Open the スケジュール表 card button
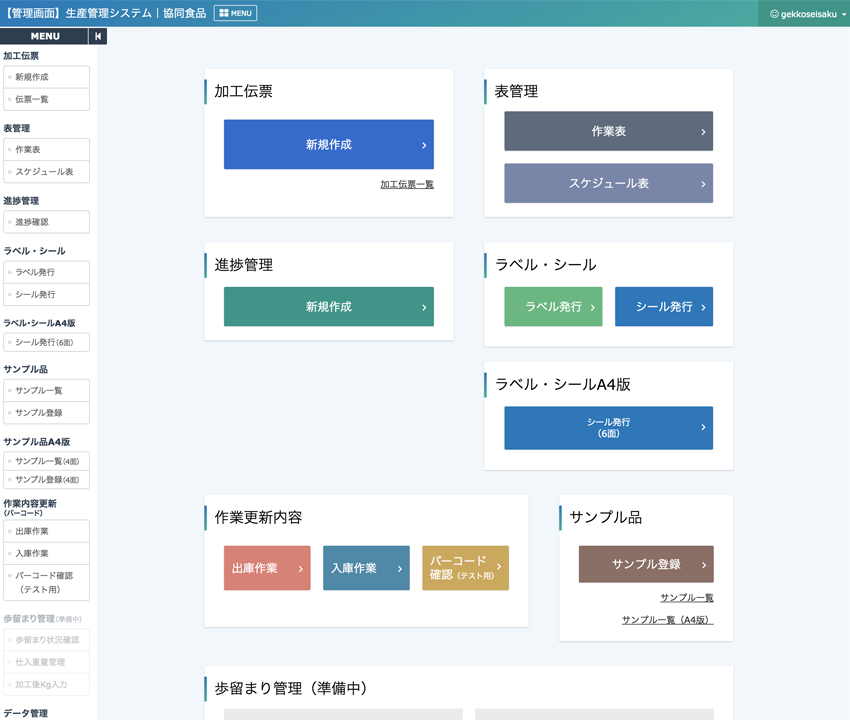 click(x=608, y=184)
